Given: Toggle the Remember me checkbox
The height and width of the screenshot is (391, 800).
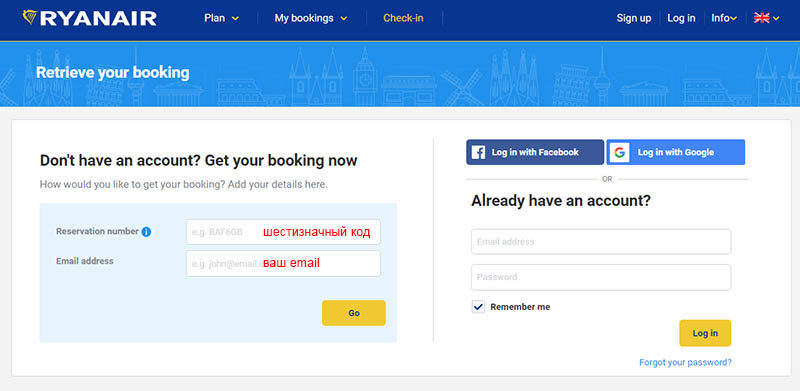Looking at the screenshot, I should click(478, 307).
